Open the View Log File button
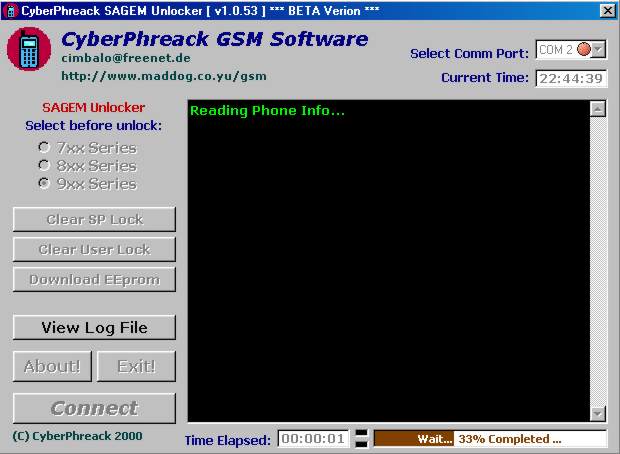This screenshot has height=454, width=620. click(94, 327)
